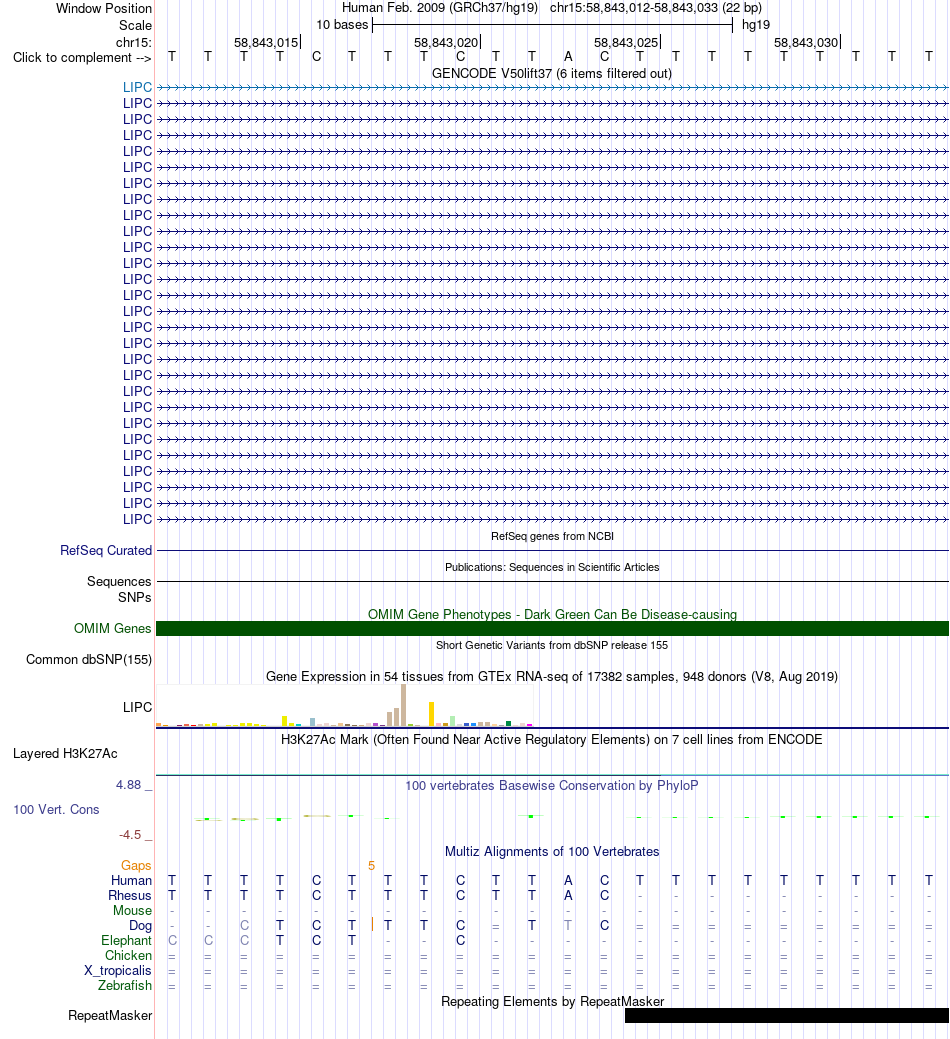Image resolution: width=950 pixels, height=1039 pixels.
Task: Click the Window Position label
Action: click(103, 9)
